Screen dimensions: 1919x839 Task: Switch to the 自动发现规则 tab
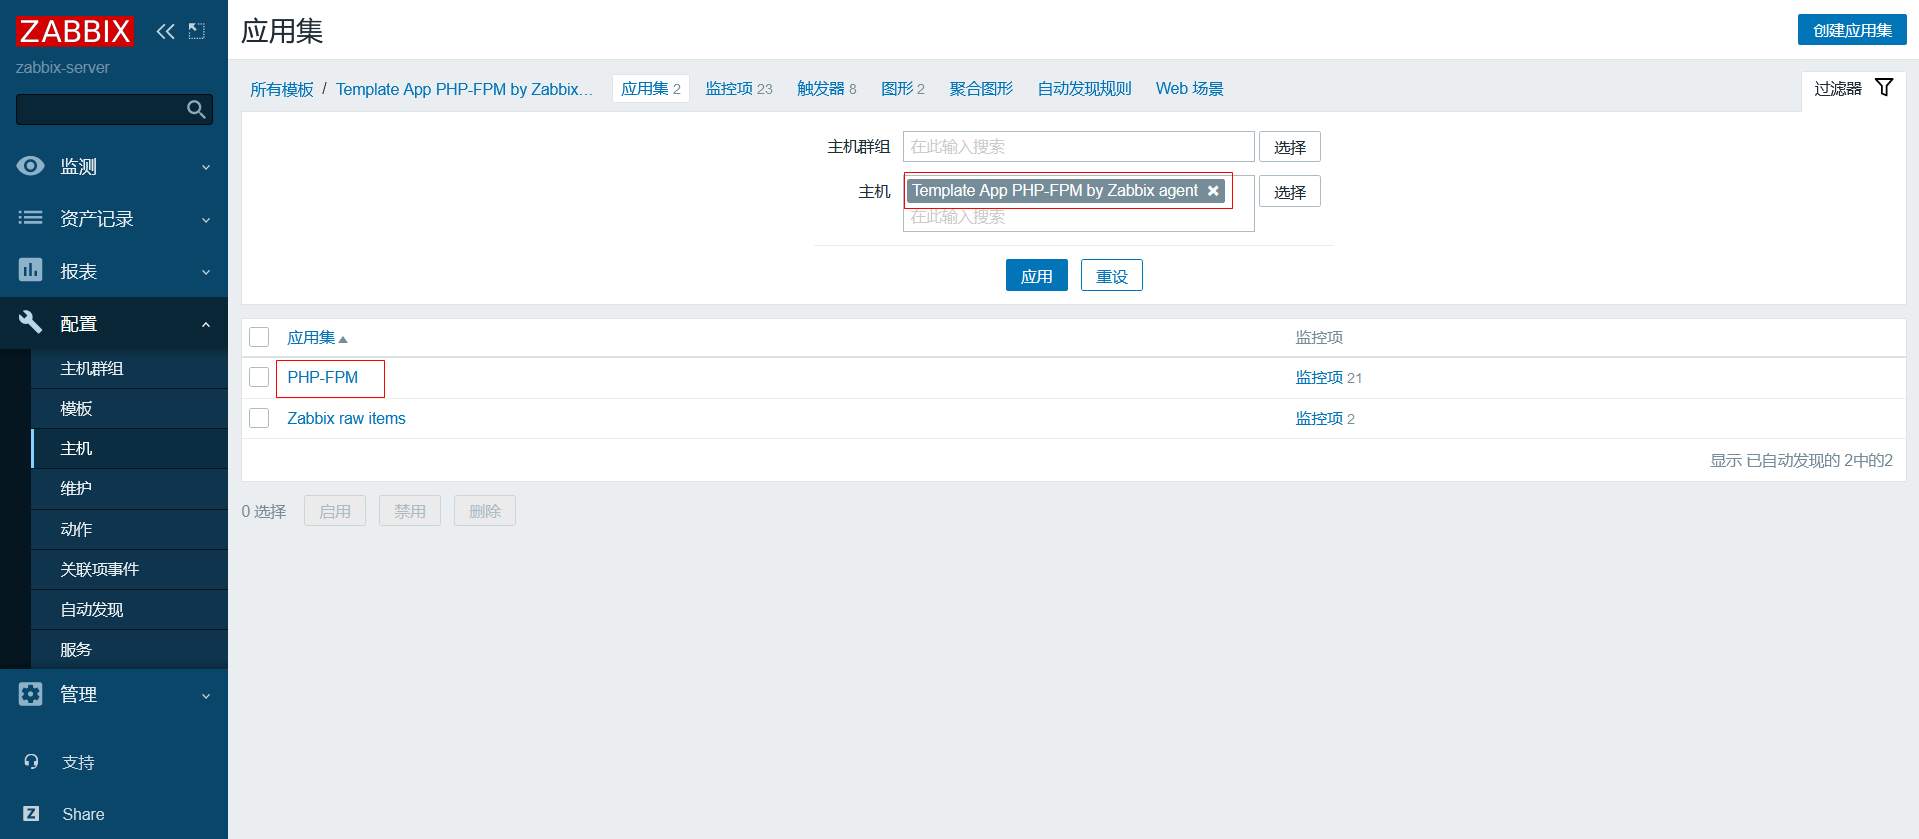tap(1084, 88)
